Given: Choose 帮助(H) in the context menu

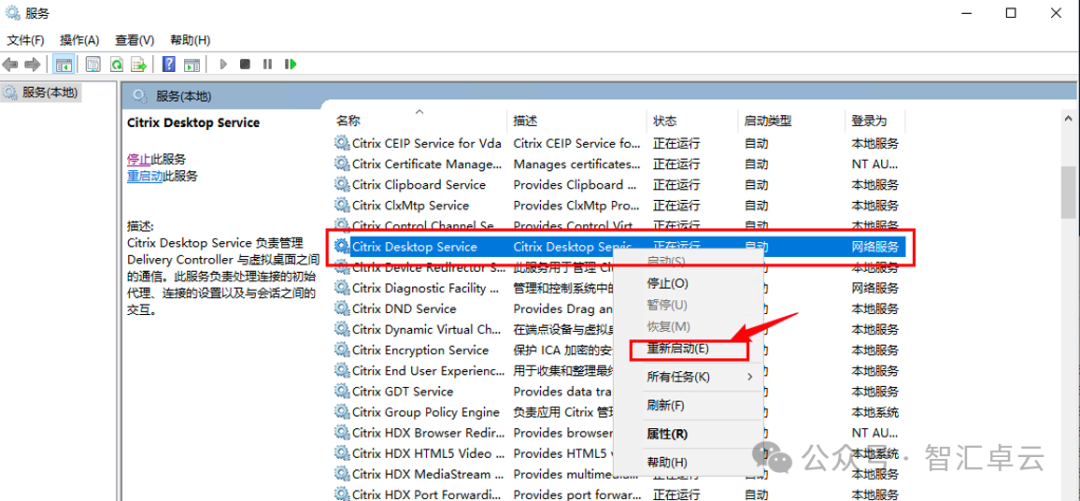Looking at the screenshot, I should point(687,462).
